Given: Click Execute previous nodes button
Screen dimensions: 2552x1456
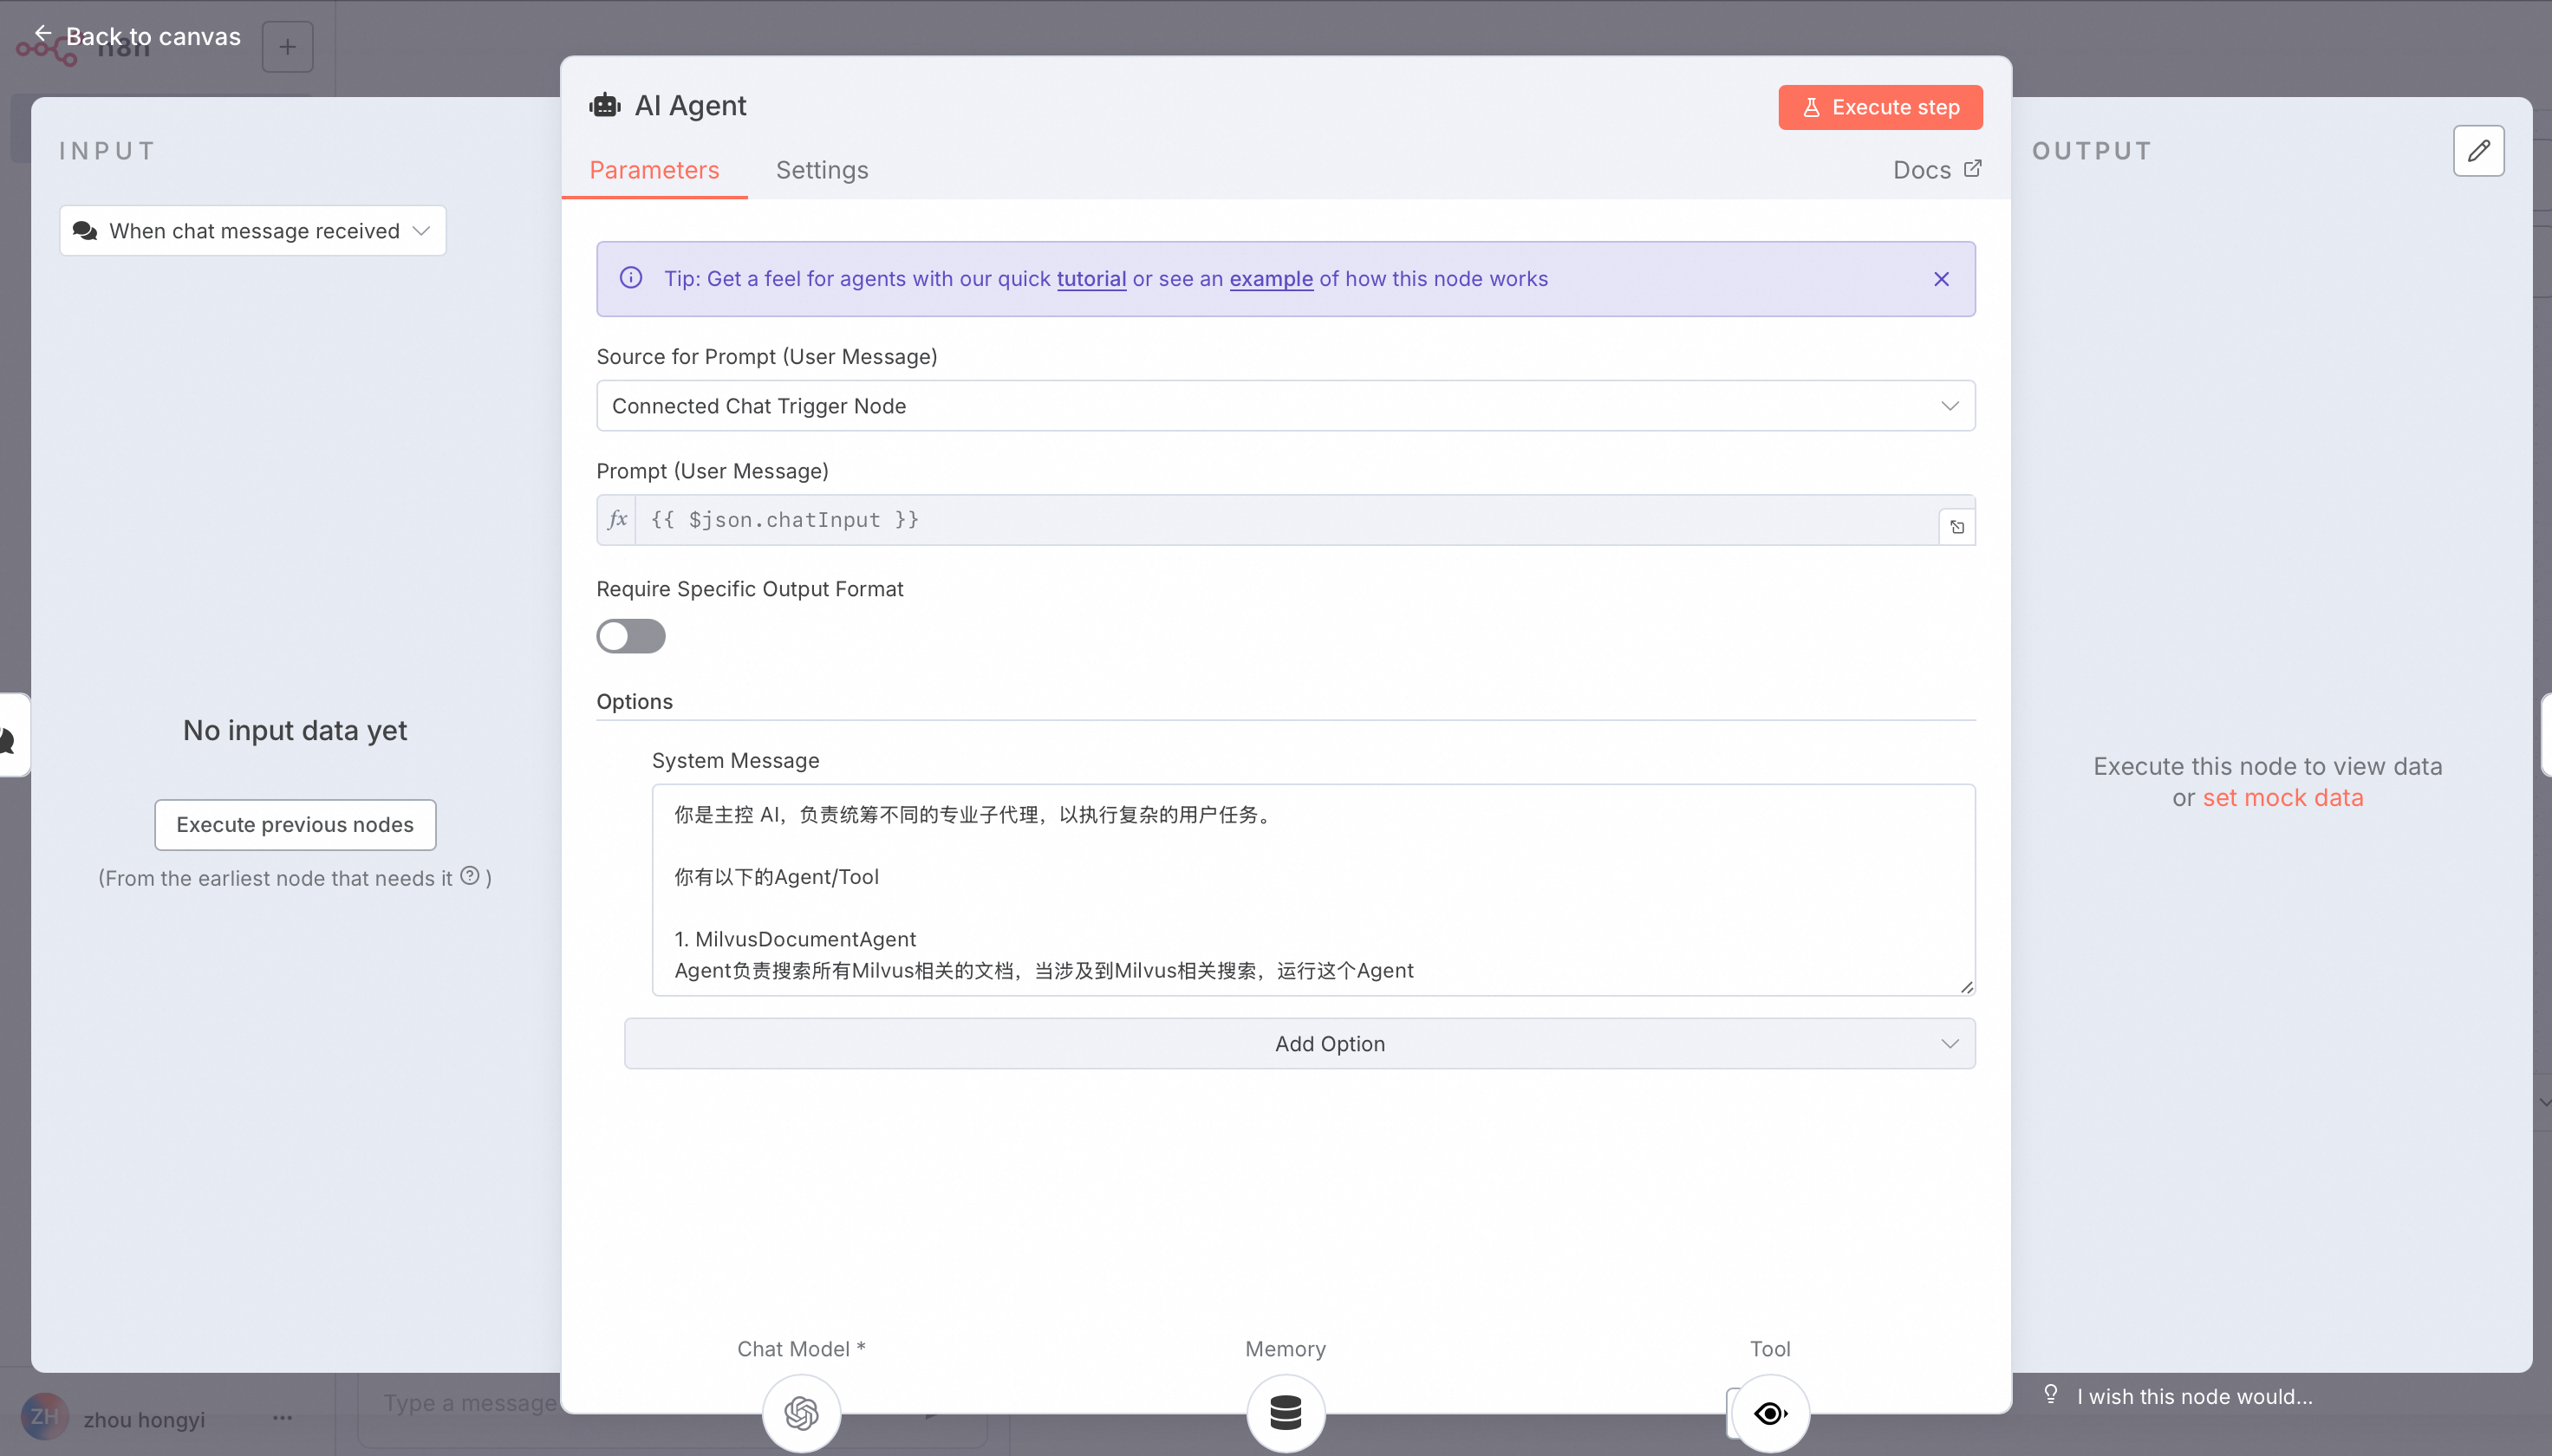Looking at the screenshot, I should coord(295,824).
